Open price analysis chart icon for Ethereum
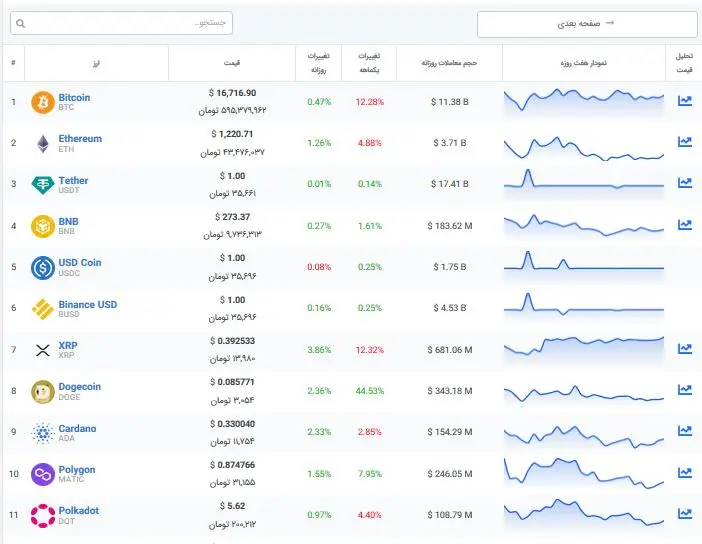Image resolution: width=702 pixels, height=544 pixels. pyautogui.click(x=685, y=142)
